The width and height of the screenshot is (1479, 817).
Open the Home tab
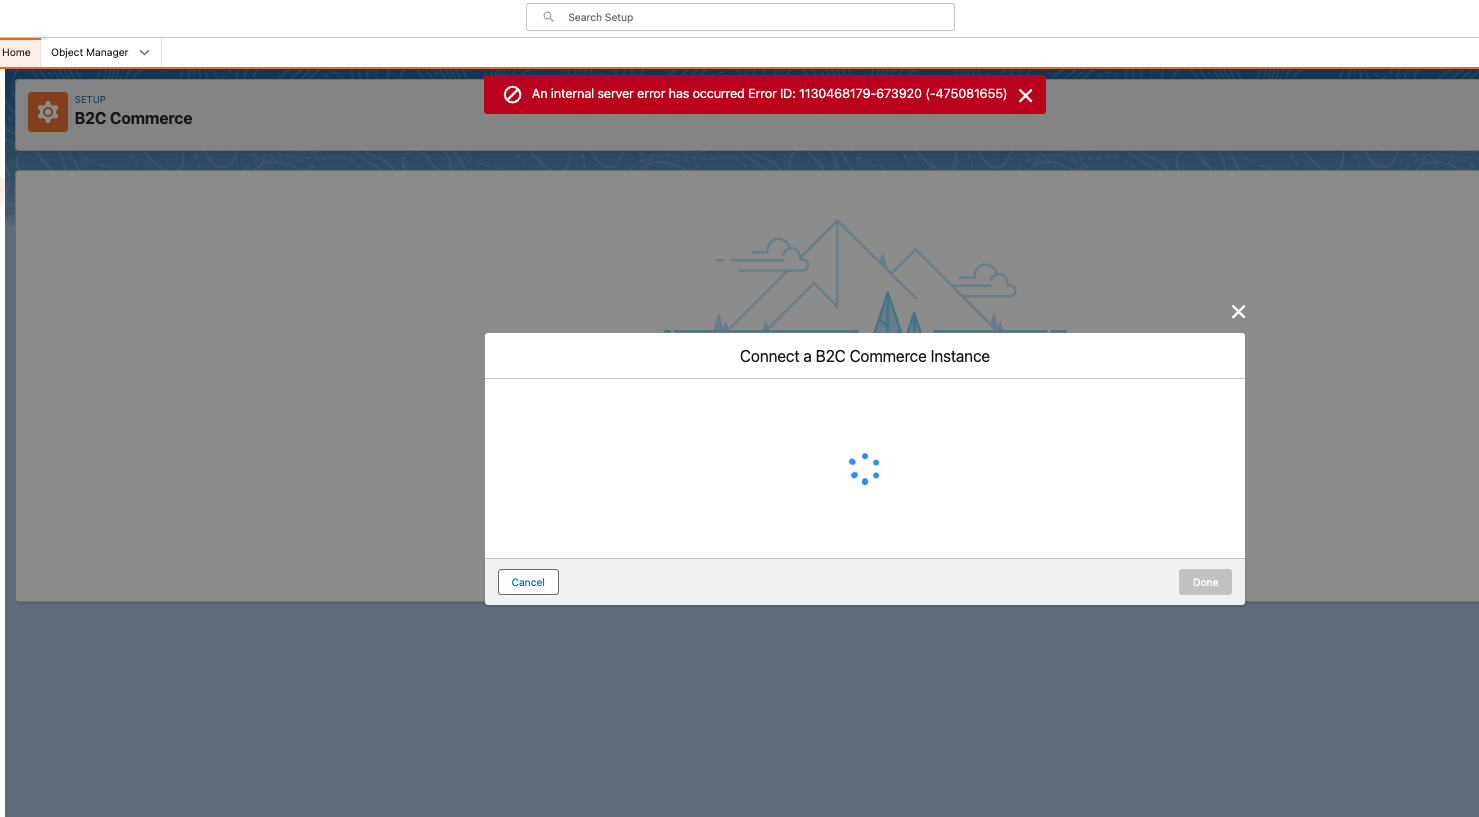pyautogui.click(x=17, y=52)
